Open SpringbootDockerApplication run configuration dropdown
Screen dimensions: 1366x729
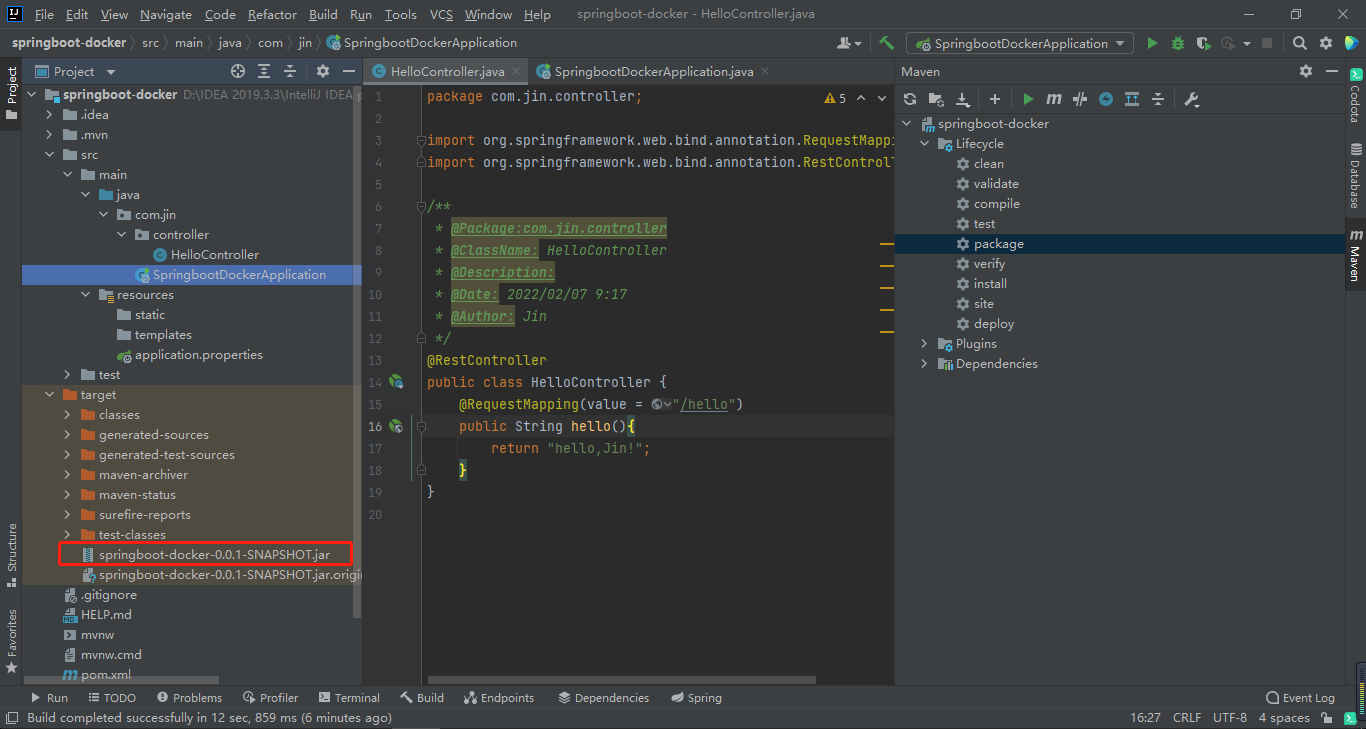(1020, 43)
